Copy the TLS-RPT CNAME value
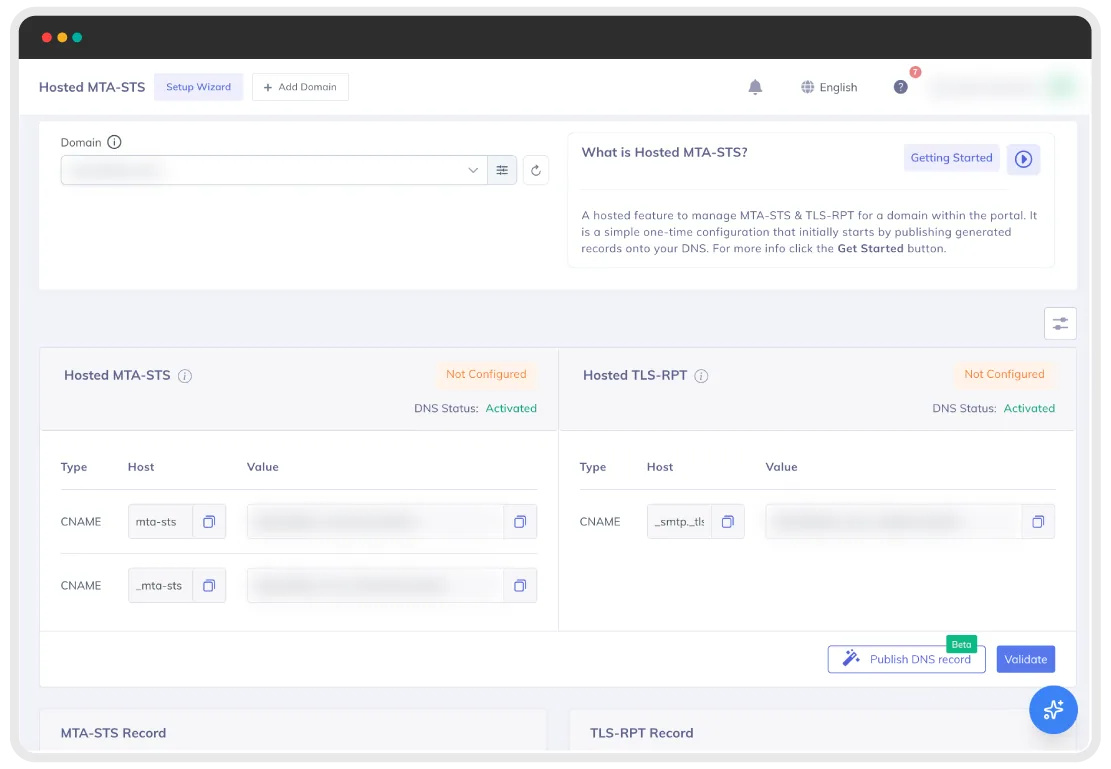 (1038, 522)
